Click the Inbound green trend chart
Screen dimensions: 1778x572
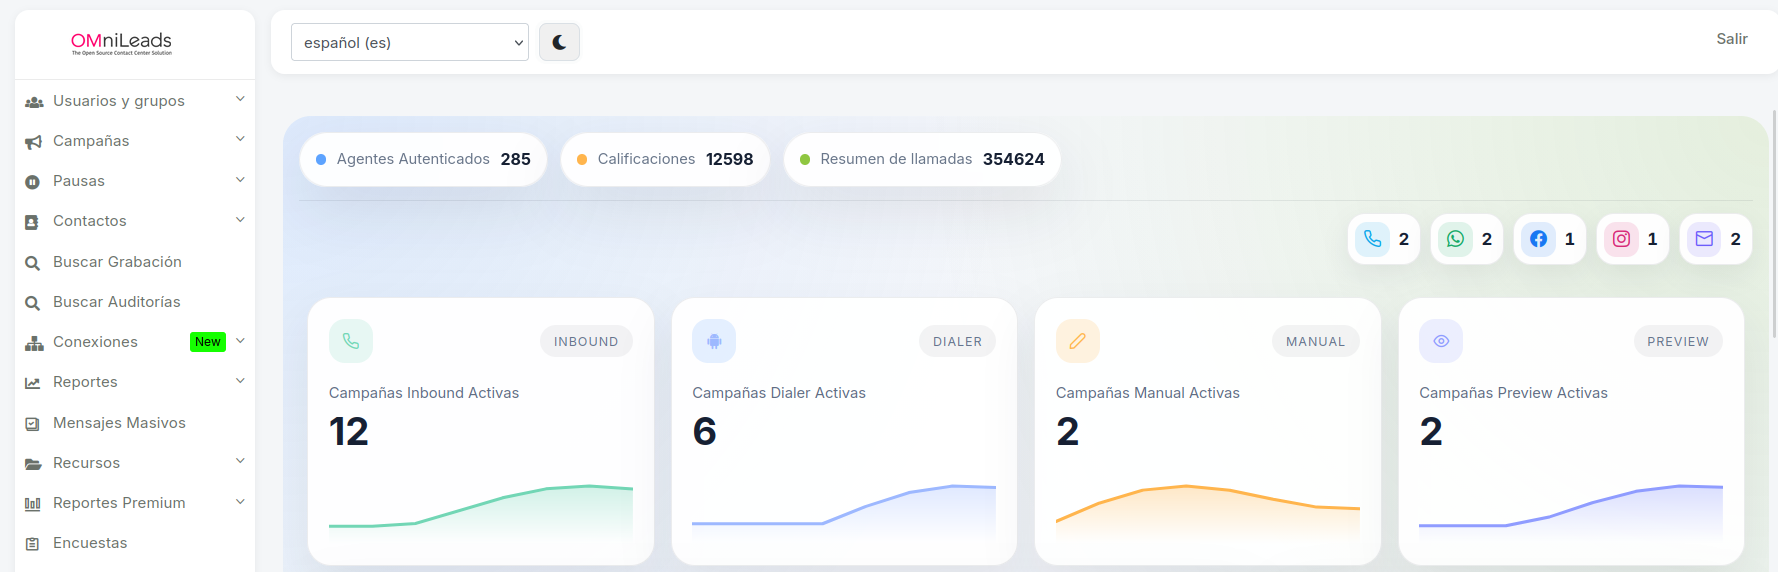[481, 512]
